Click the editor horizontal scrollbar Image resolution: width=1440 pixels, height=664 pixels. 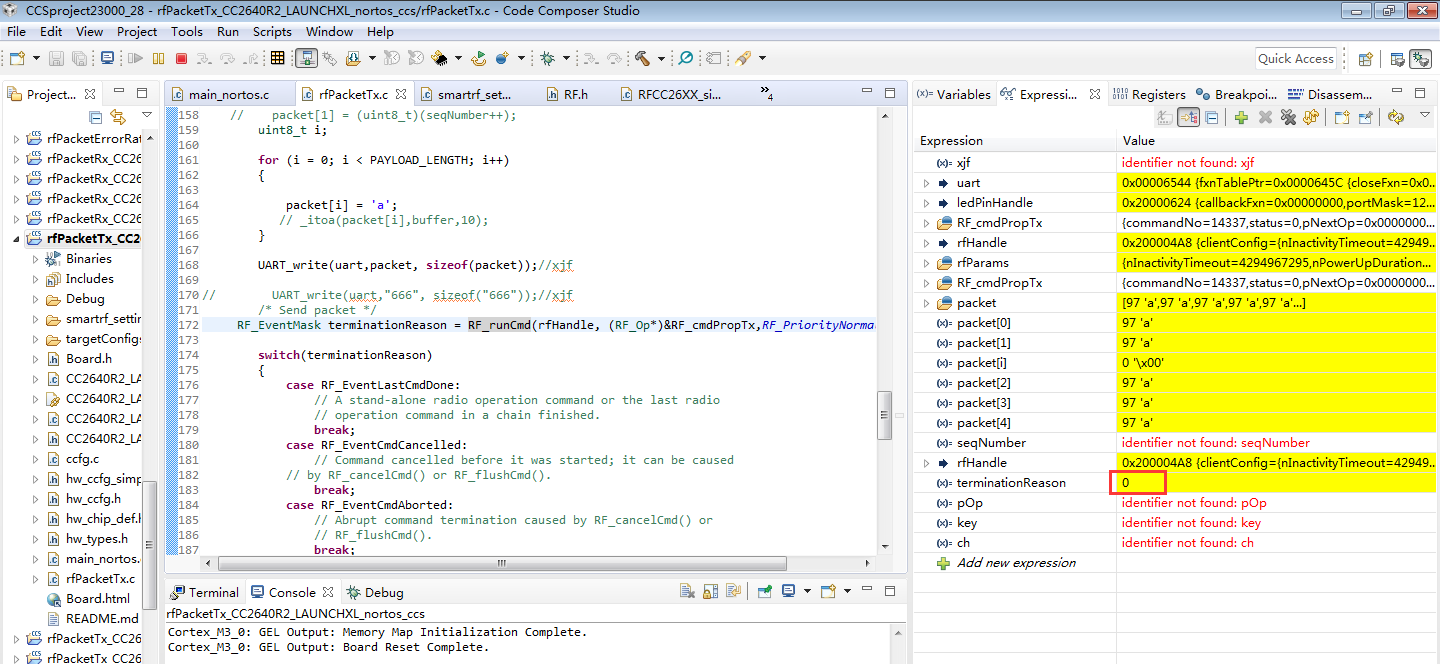(500, 564)
